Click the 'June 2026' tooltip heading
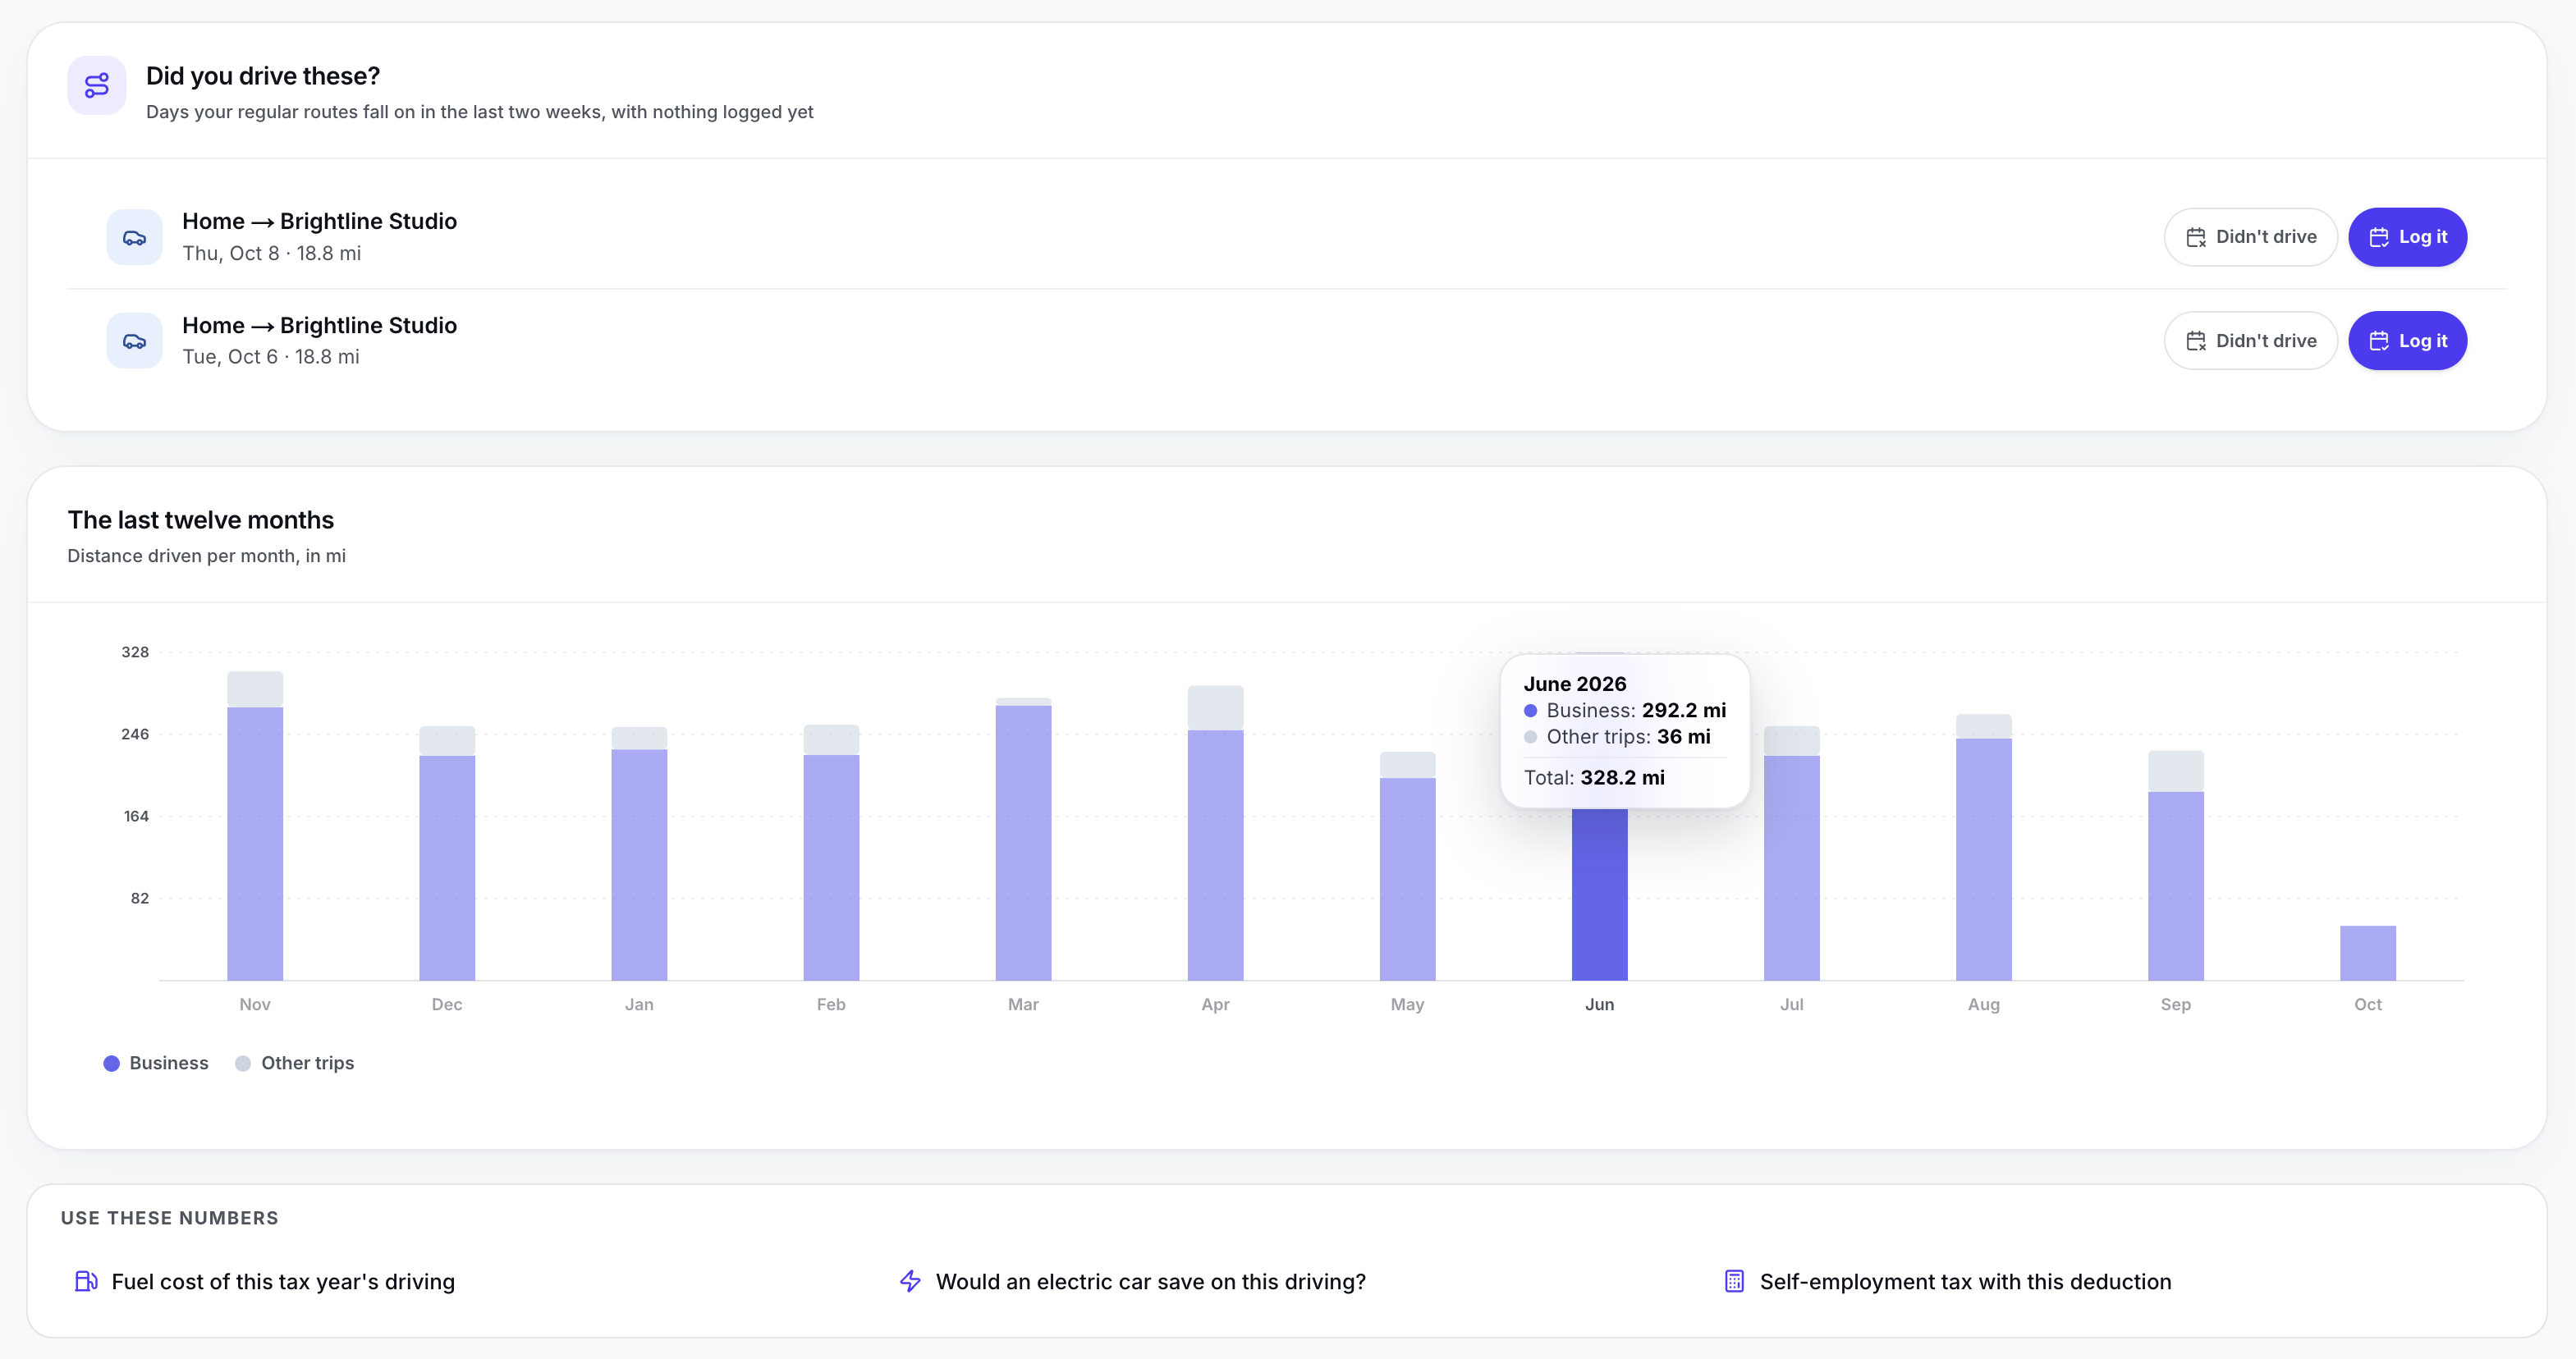 (1575, 684)
